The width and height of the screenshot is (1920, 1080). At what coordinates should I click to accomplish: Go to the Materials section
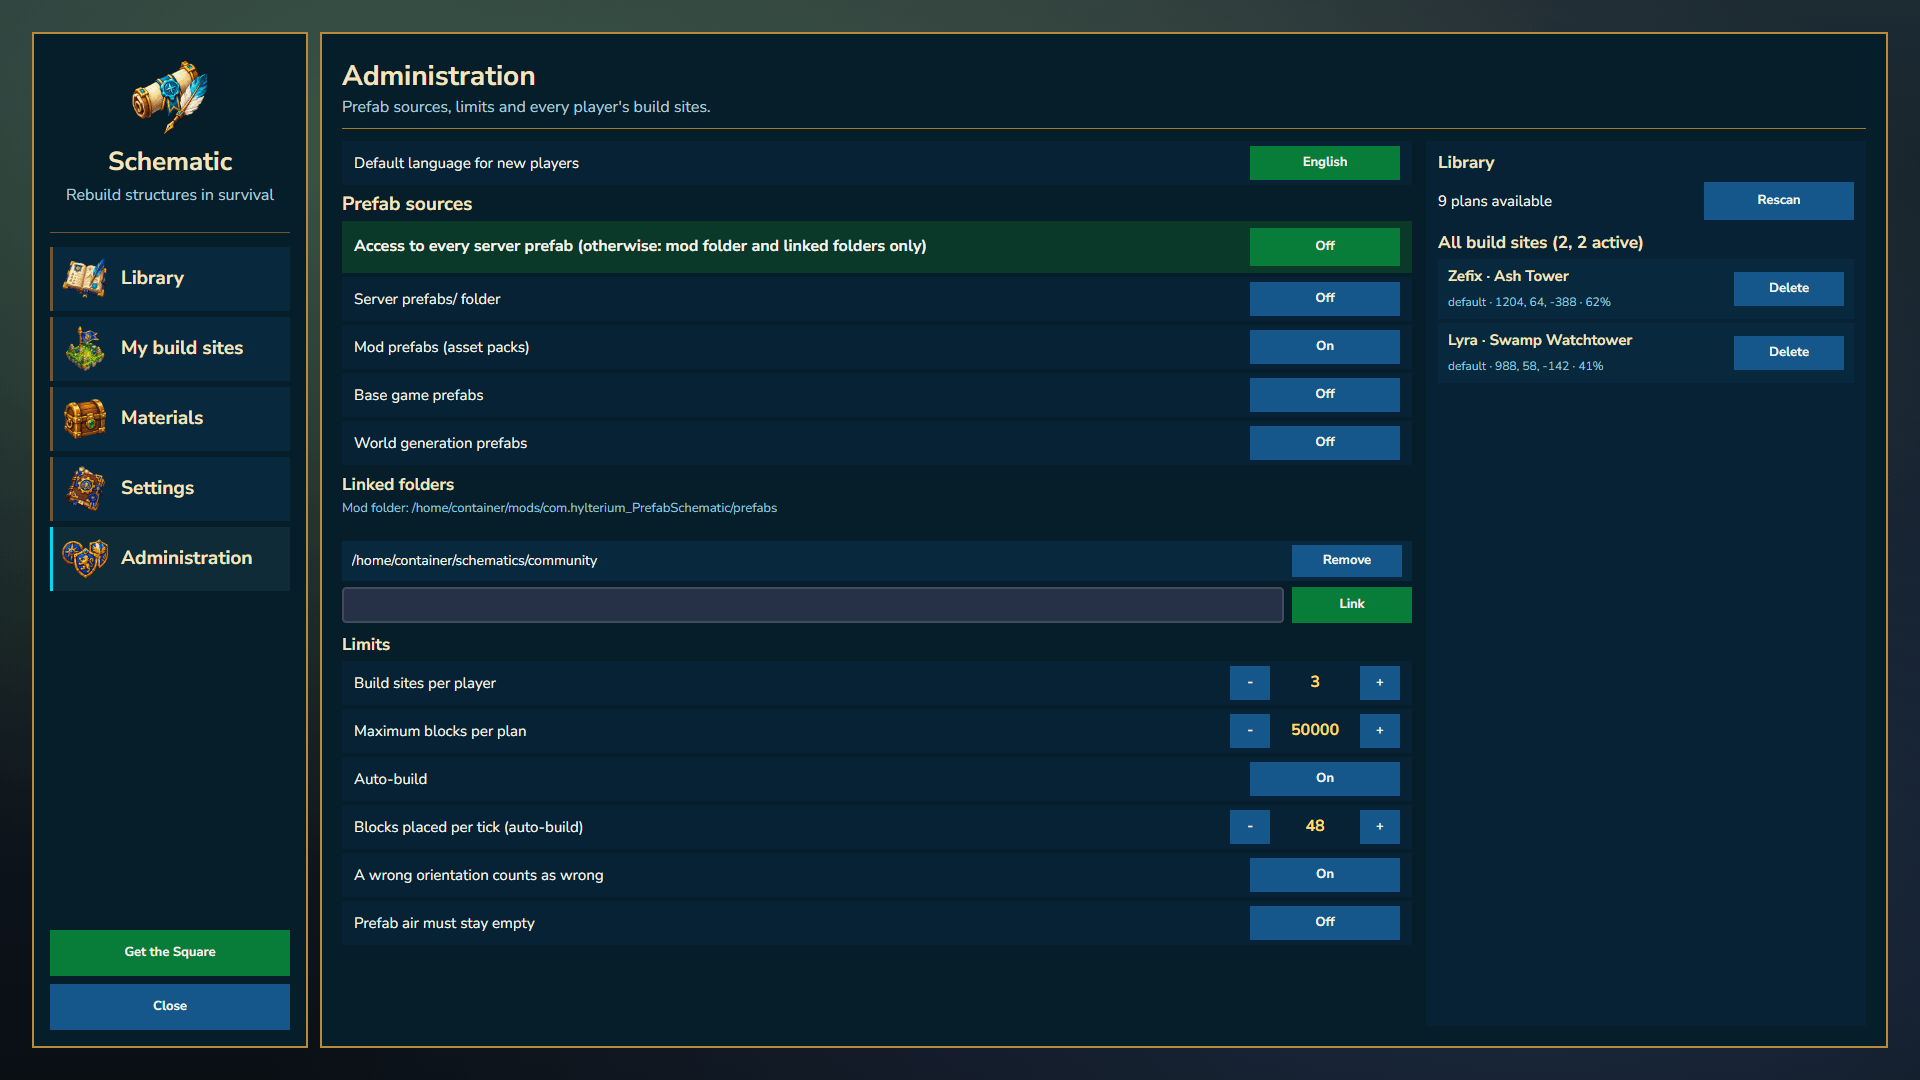[x=171, y=418]
